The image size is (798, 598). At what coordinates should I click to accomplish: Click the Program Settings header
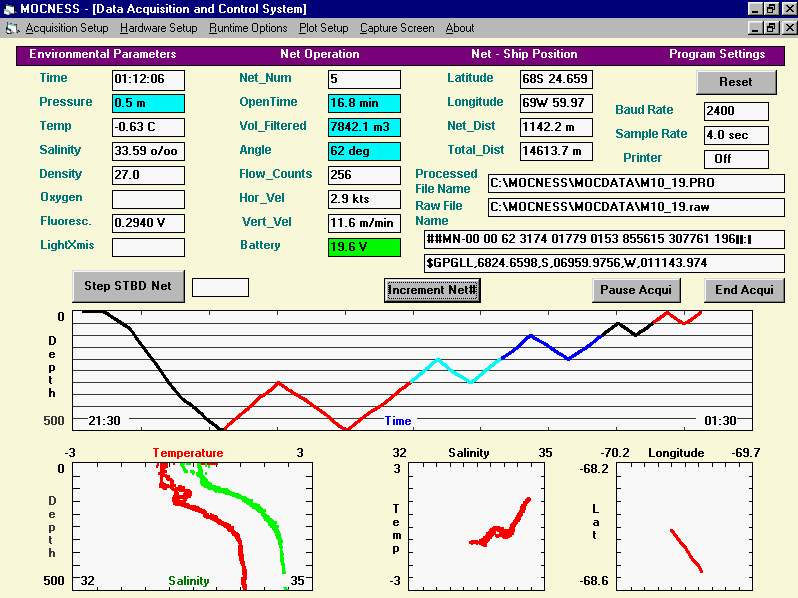[x=717, y=54]
